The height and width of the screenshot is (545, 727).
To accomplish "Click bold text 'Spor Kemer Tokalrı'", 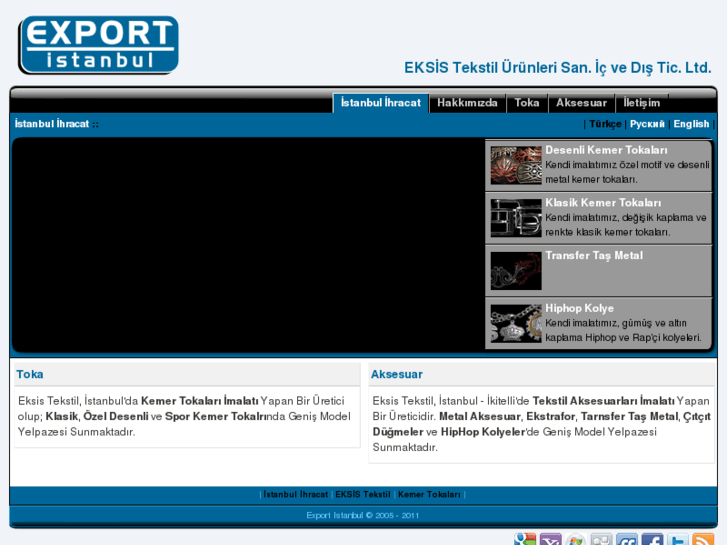I will pos(215,417).
